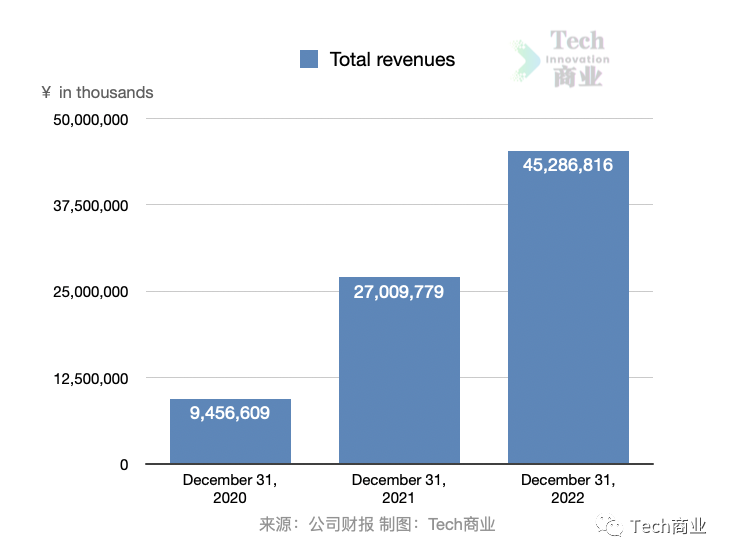Click the ¥ in thousands axis title
The image size is (730, 558).
(97, 93)
